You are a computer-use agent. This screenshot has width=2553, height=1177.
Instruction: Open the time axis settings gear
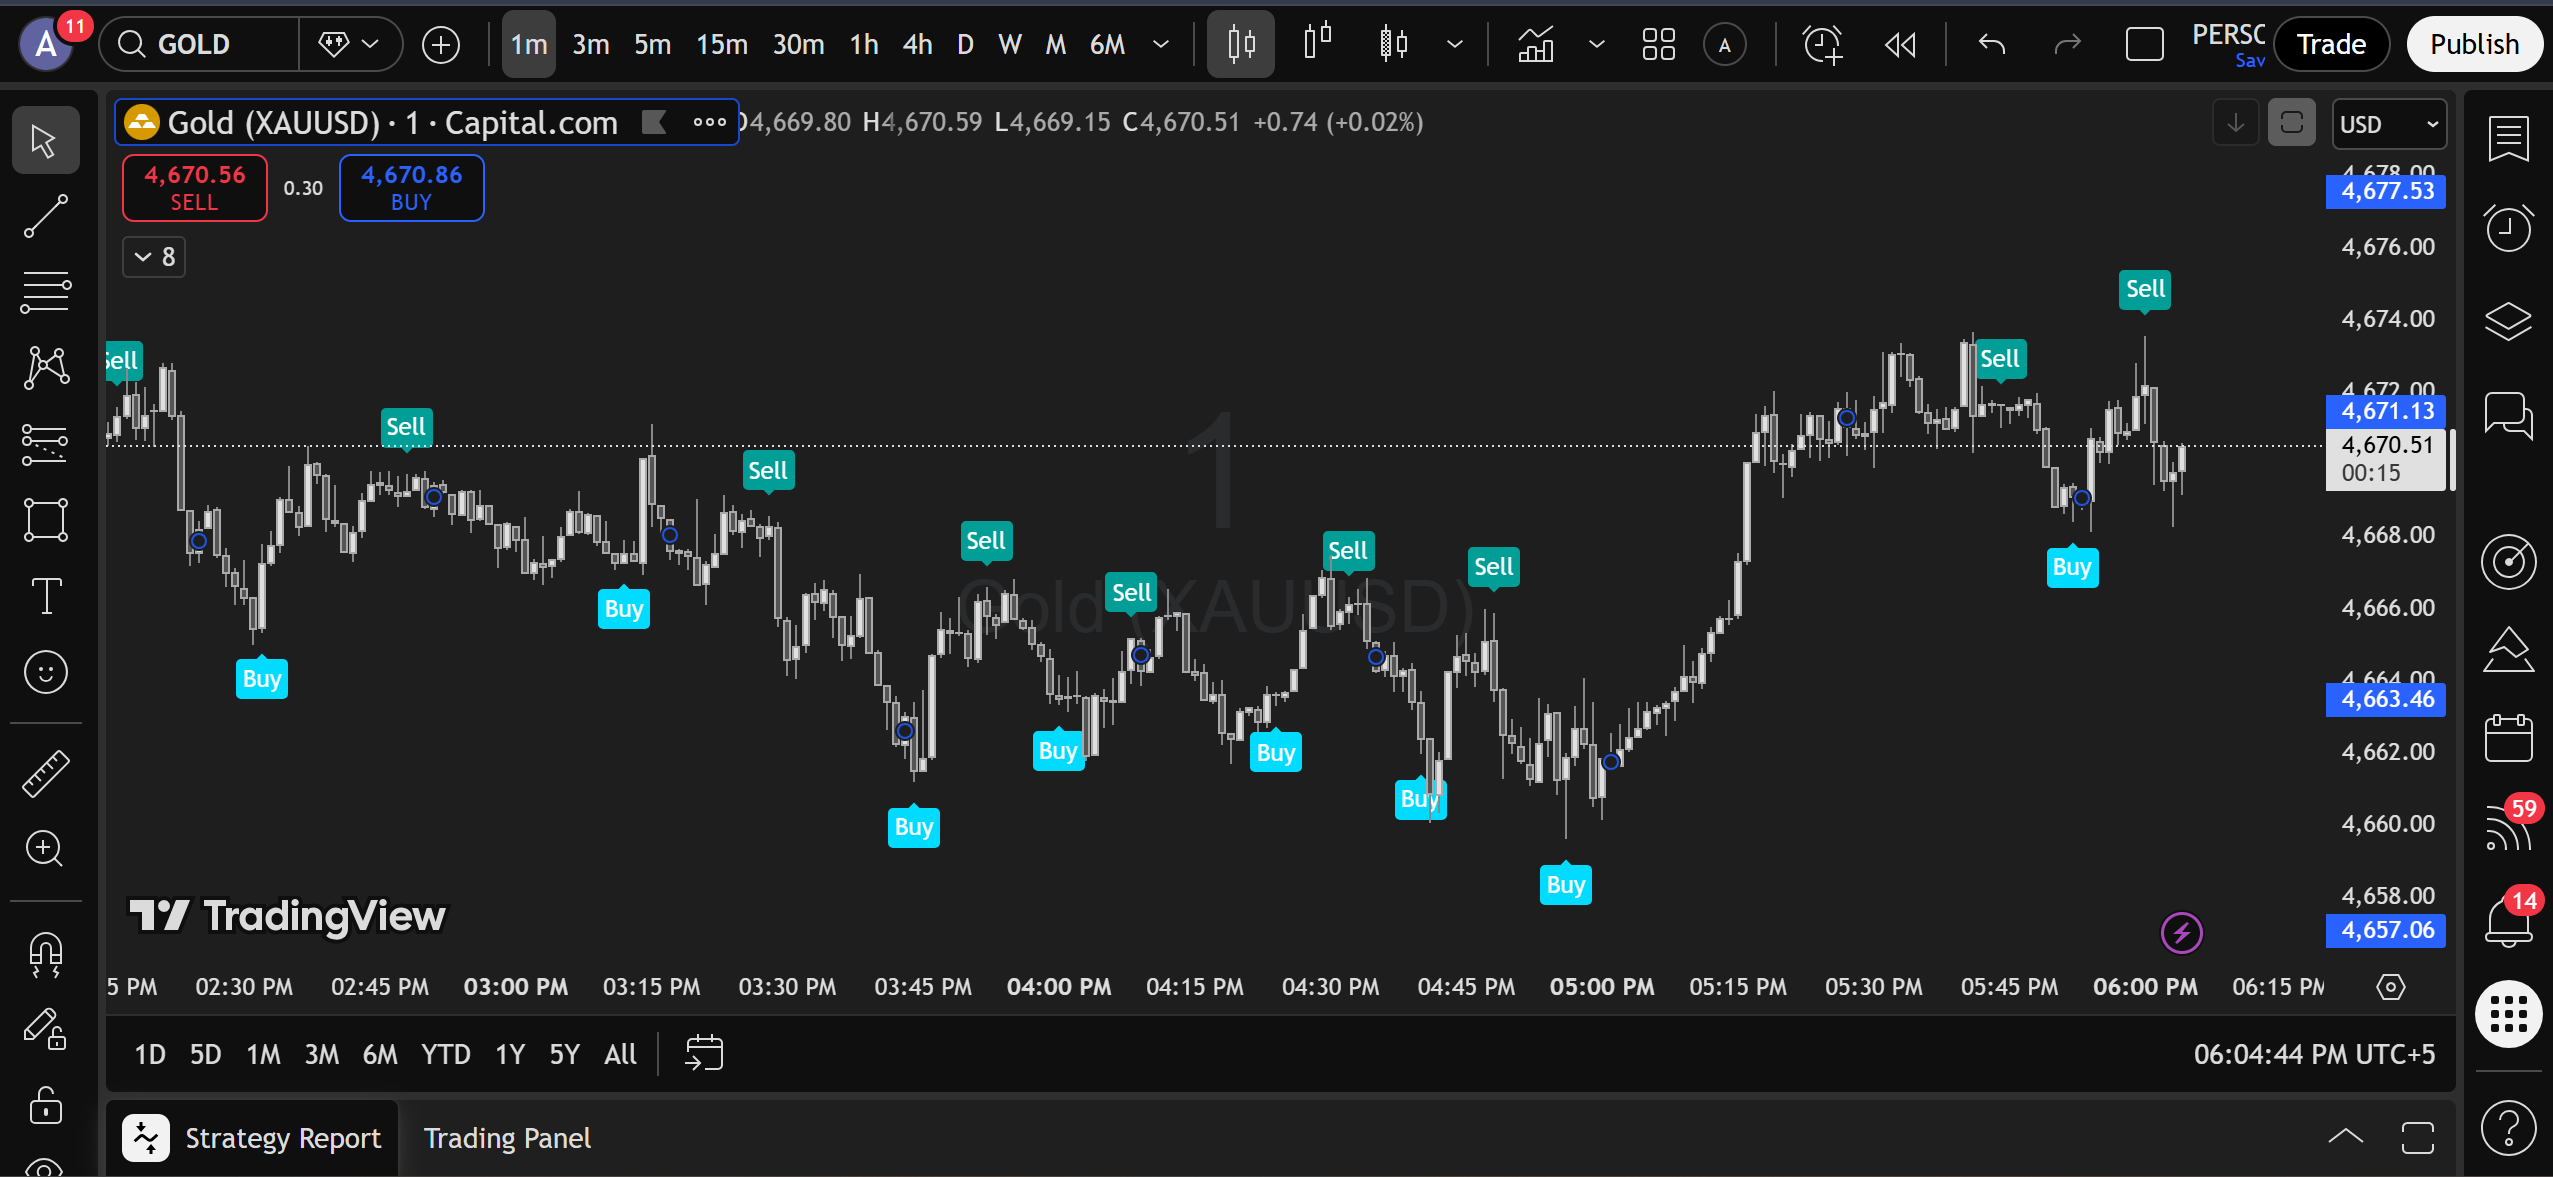click(x=2390, y=987)
